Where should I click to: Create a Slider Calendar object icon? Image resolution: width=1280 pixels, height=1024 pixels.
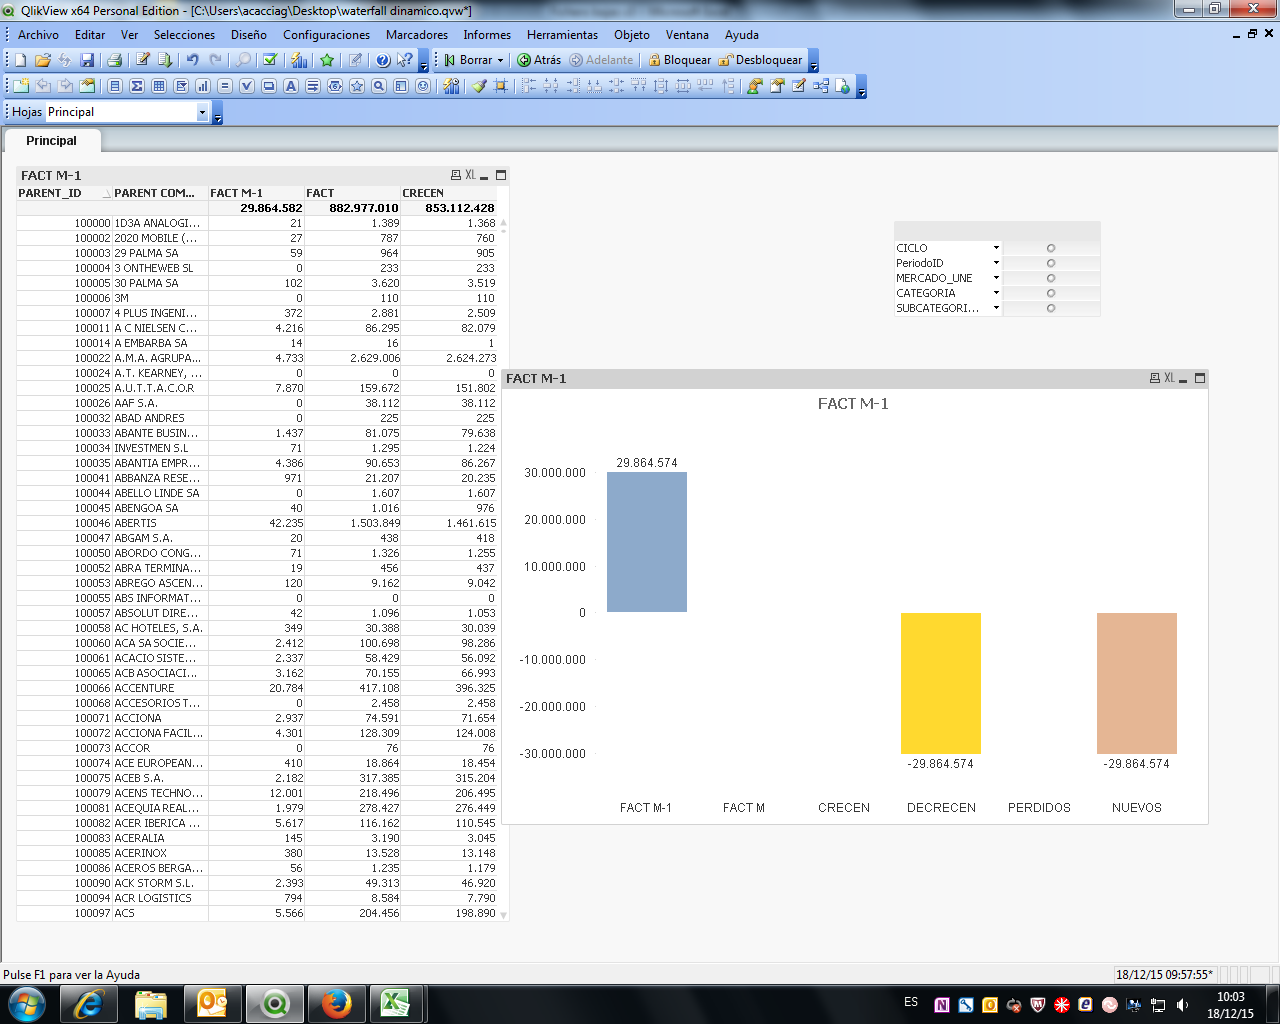tap(335, 86)
